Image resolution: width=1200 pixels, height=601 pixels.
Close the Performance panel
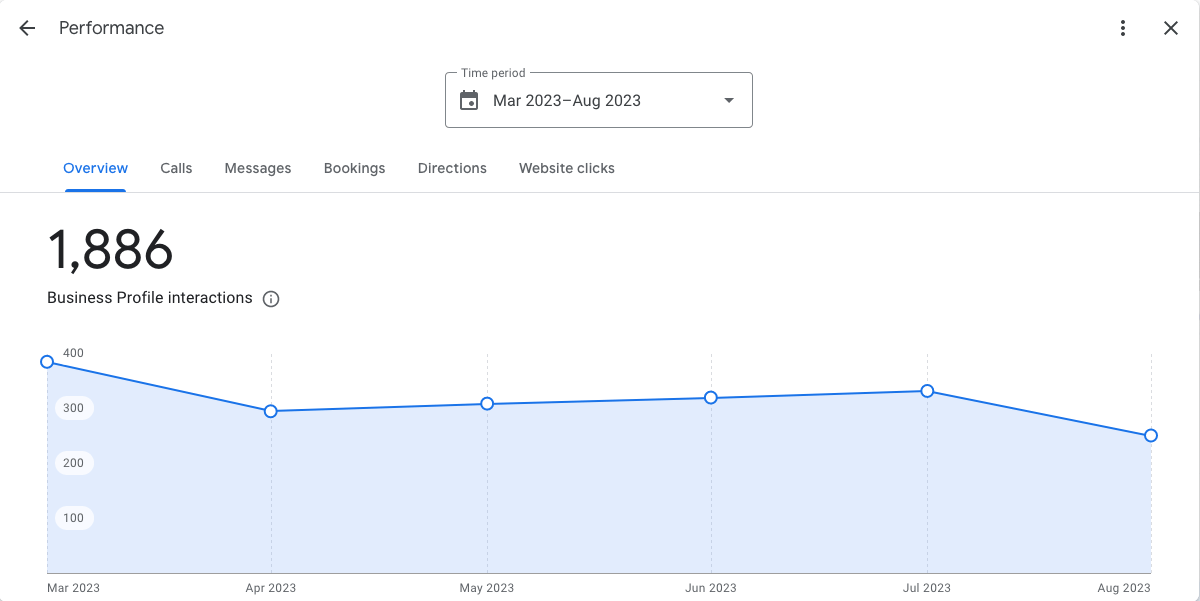click(x=1171, y=28)
